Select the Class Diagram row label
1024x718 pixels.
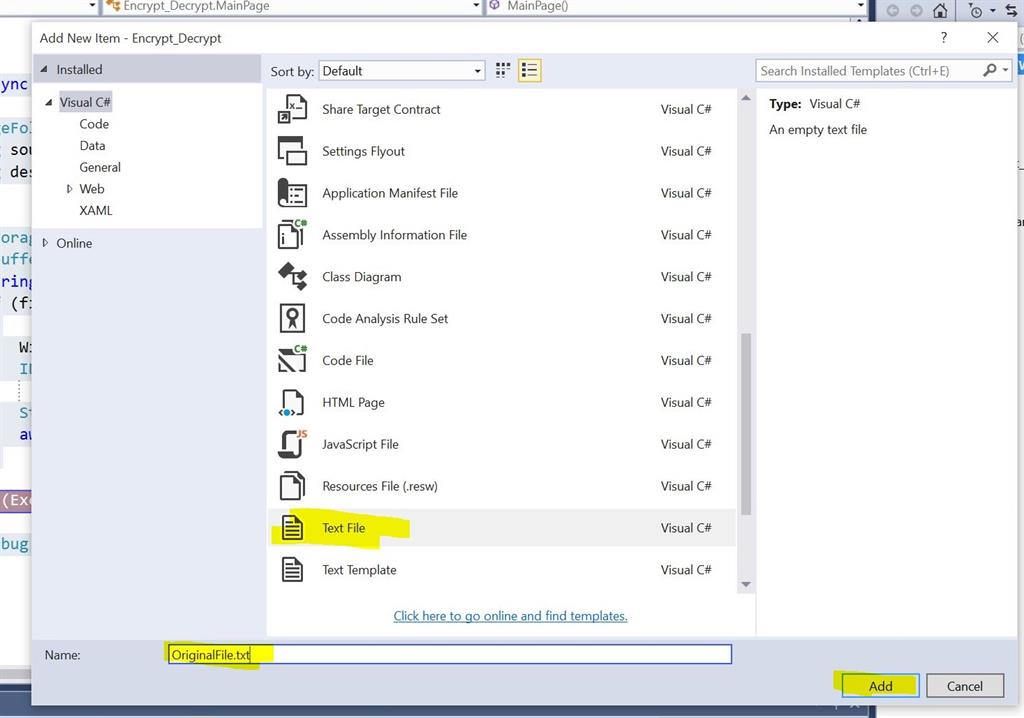pos(362,277)
